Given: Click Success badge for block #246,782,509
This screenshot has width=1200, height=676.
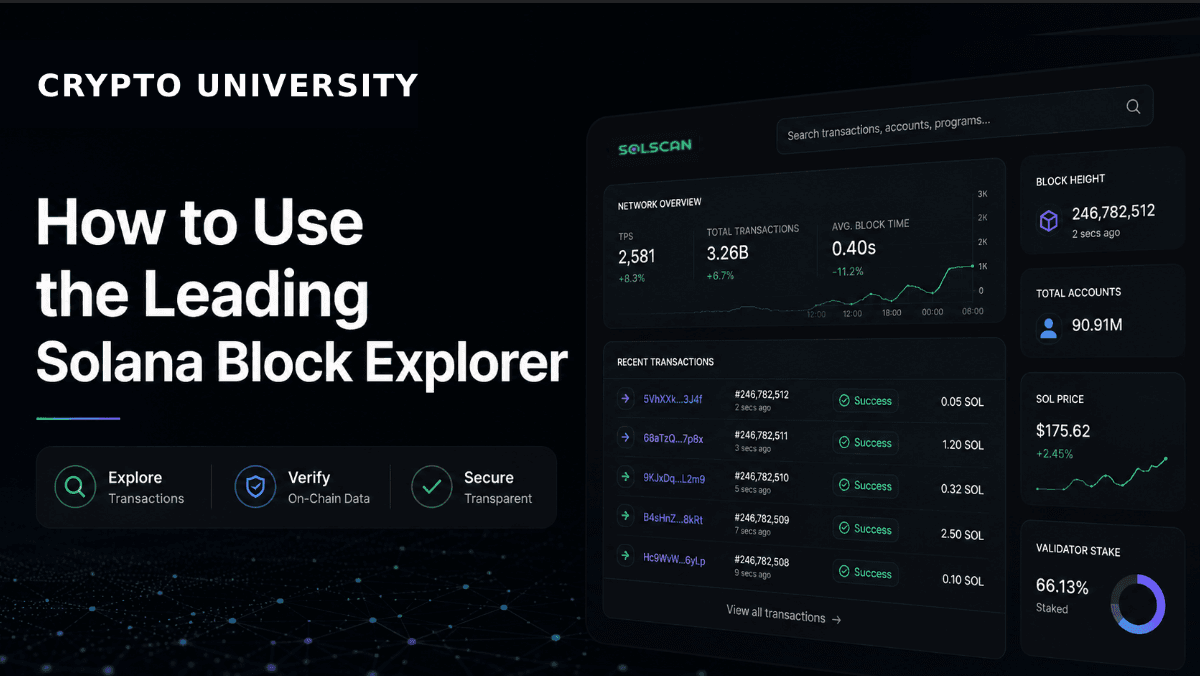Looking at the screenshot, I should 865,530.
